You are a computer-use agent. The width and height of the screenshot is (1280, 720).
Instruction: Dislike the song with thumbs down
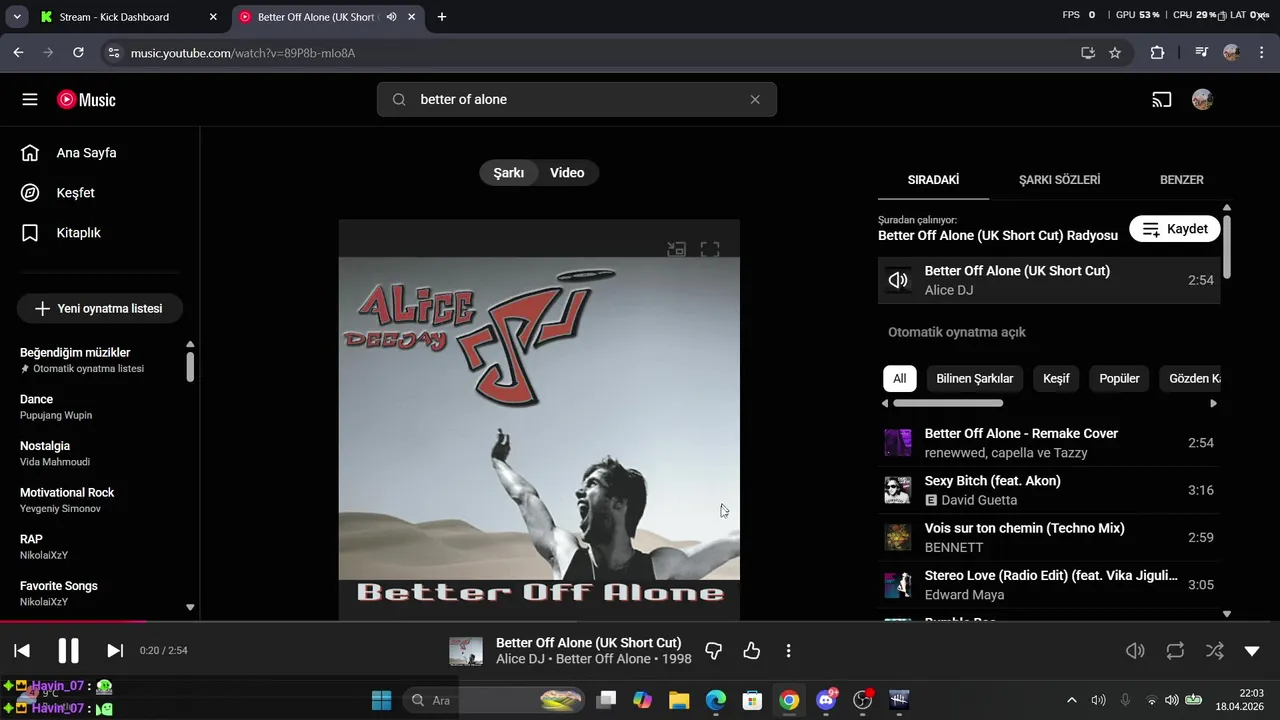[x=714, y=651]
